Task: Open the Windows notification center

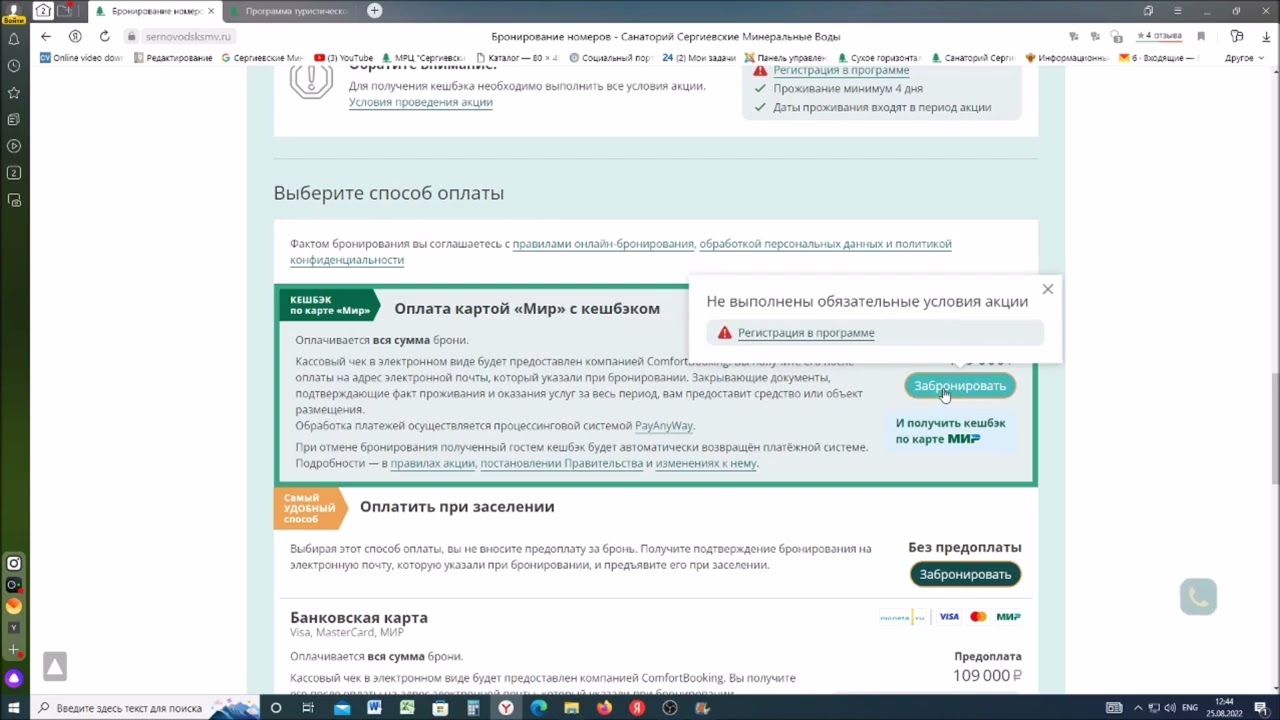Action: (1261, 708)
